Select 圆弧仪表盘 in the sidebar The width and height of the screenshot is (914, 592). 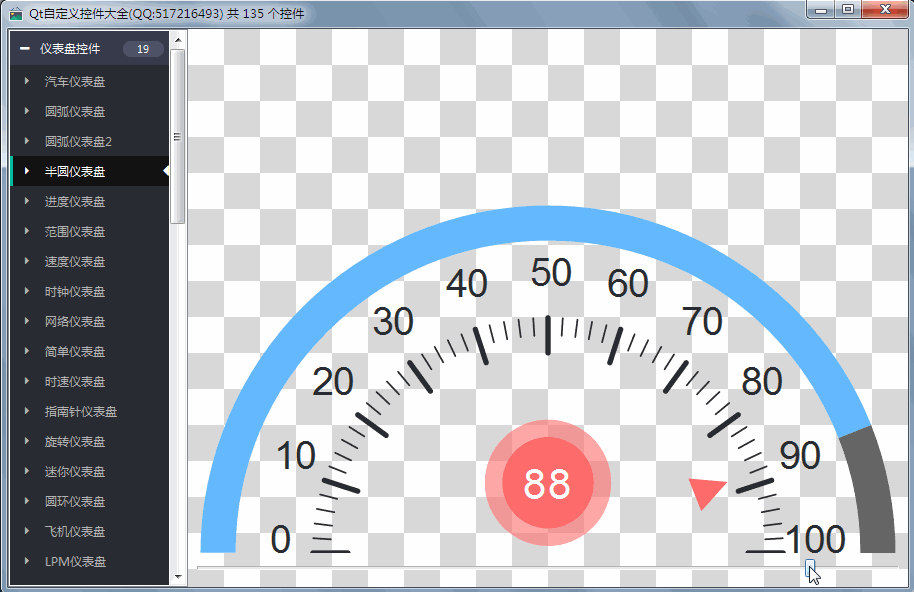pyautogui.click(x=75, y=111)
